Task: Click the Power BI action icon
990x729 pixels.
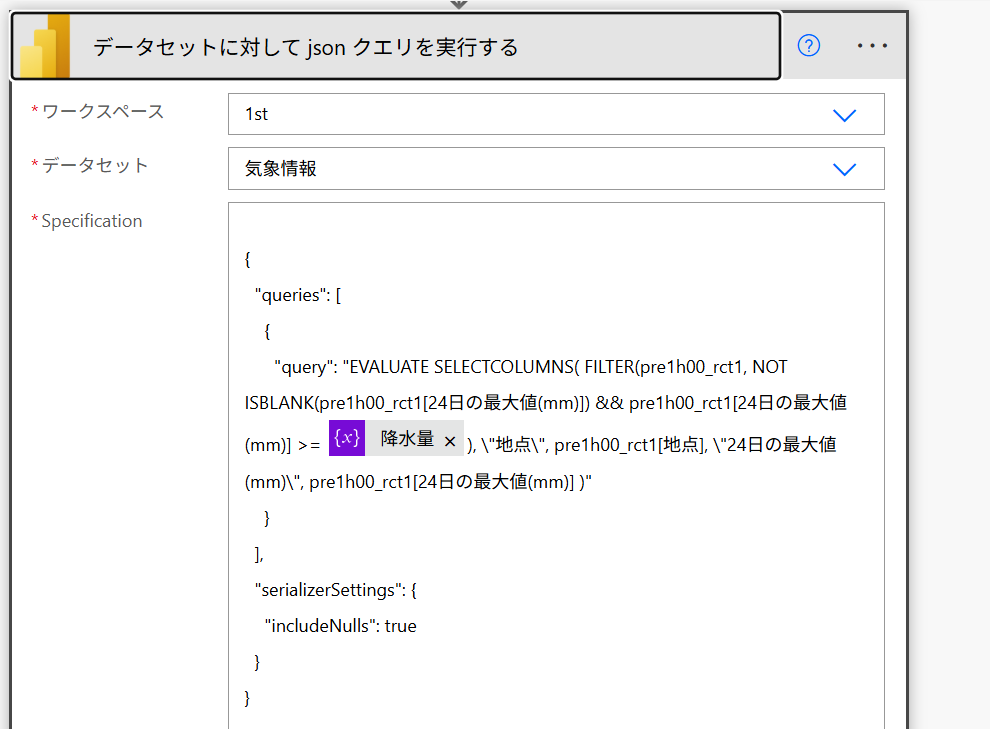Action: [45, 47]
